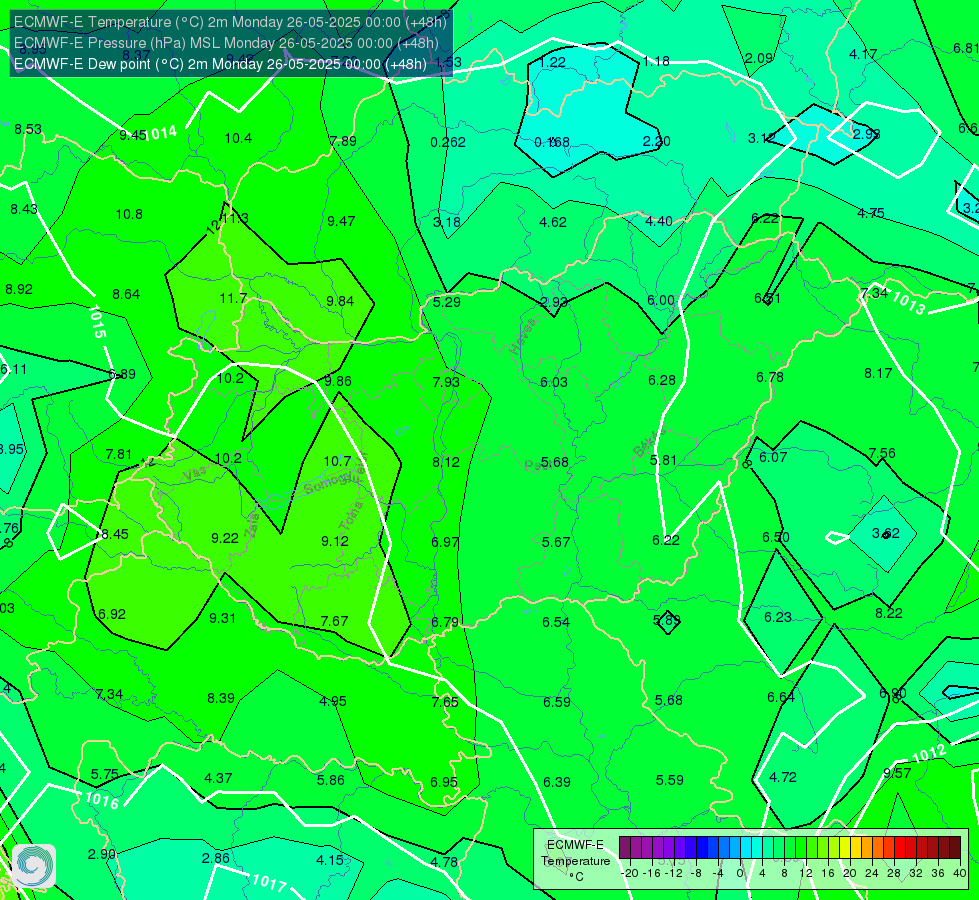Click the 4.95 grid value
The height and width of the screenshot is (900, 979).
coord(333,701)
